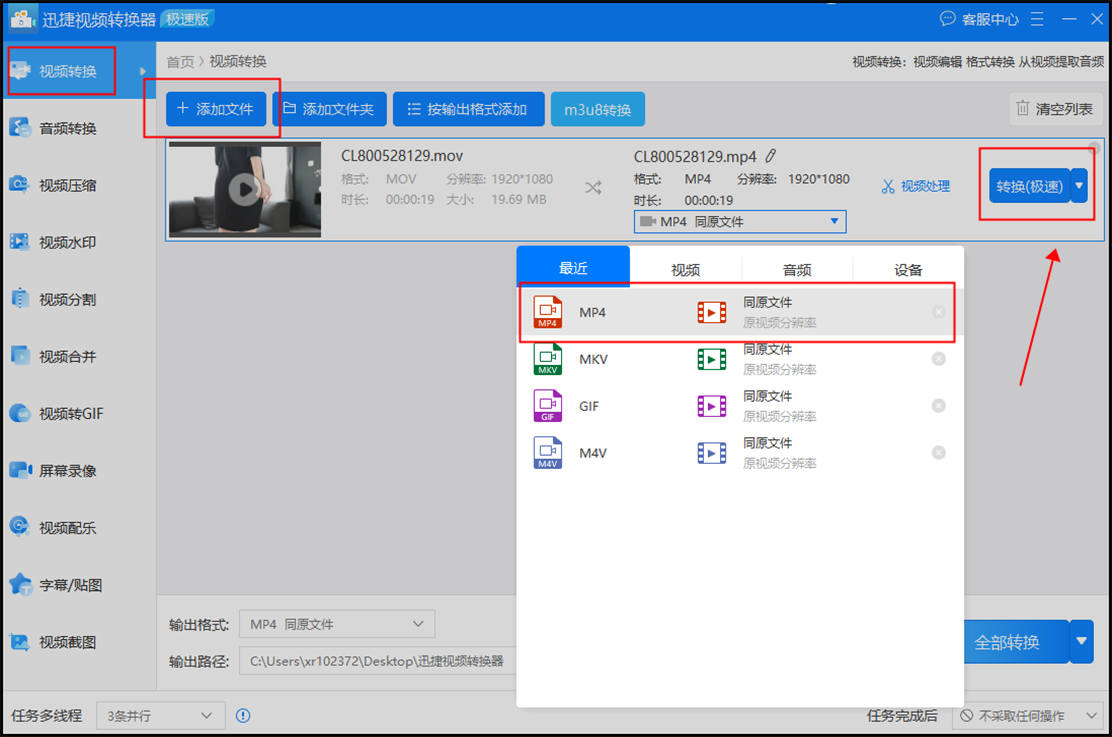This screenshot has height=737, width=1112.
Task: Choose 同原文件 resolution film icon for GIF
Action: (712, 406)
